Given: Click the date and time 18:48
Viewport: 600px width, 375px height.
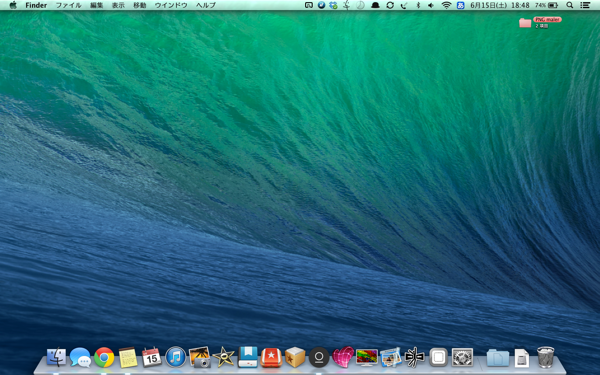Looking at the screenshot, I should [500, 5].
